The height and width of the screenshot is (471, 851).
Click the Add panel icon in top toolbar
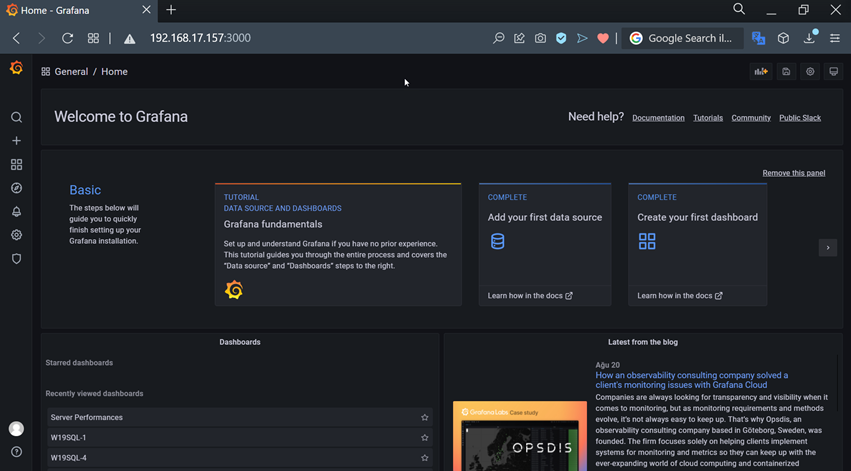(x=761, y=72)
